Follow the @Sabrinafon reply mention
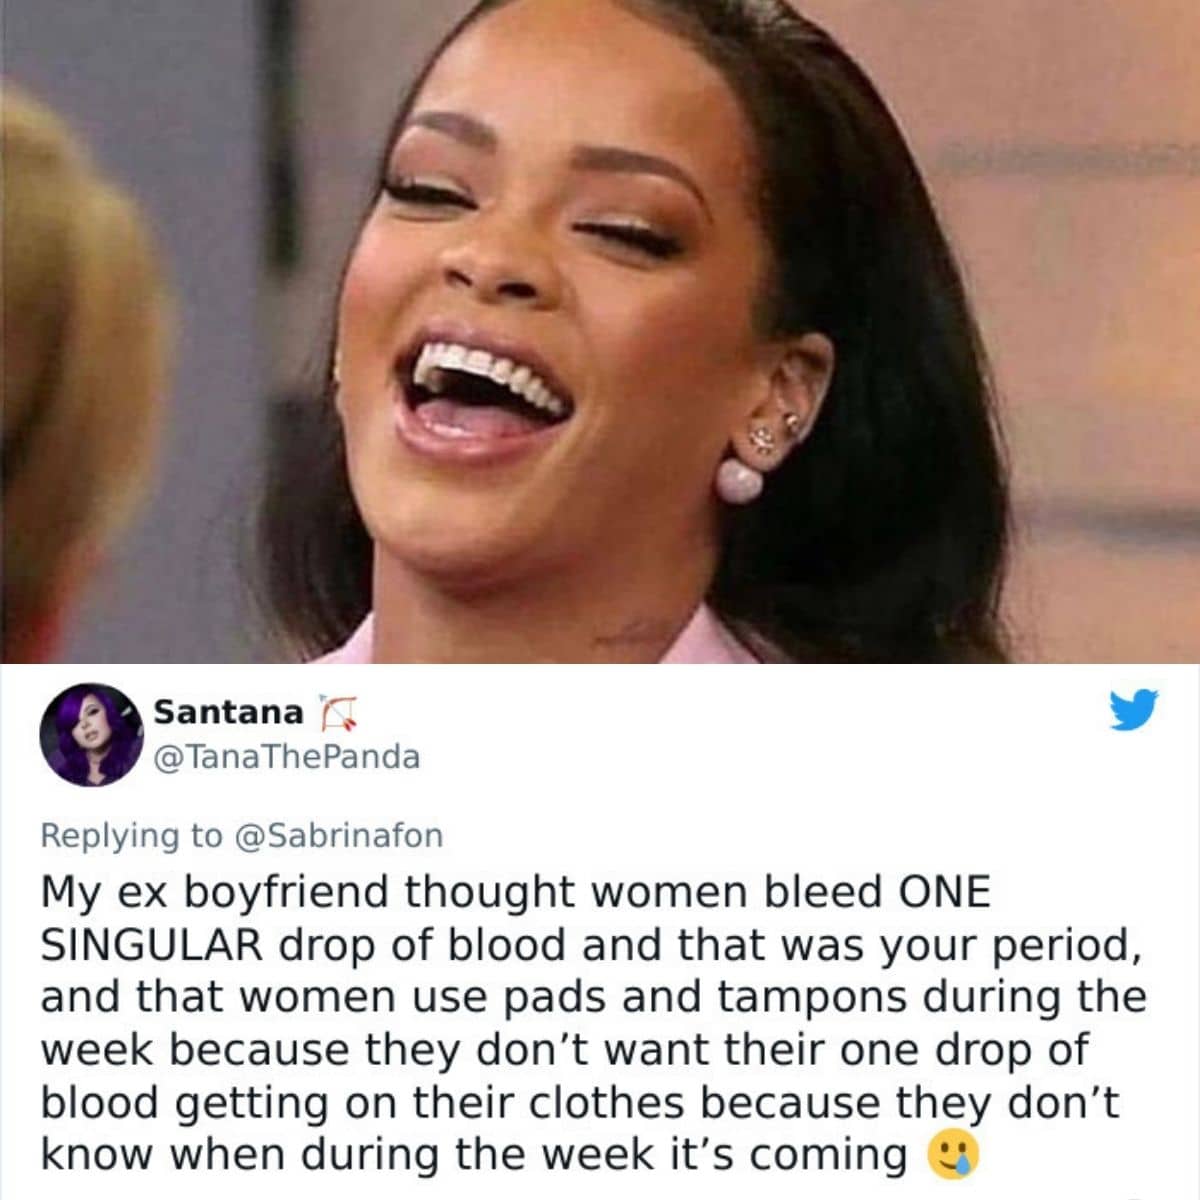The width and height of the screenshot is (1200, 1200). [338, 835]
